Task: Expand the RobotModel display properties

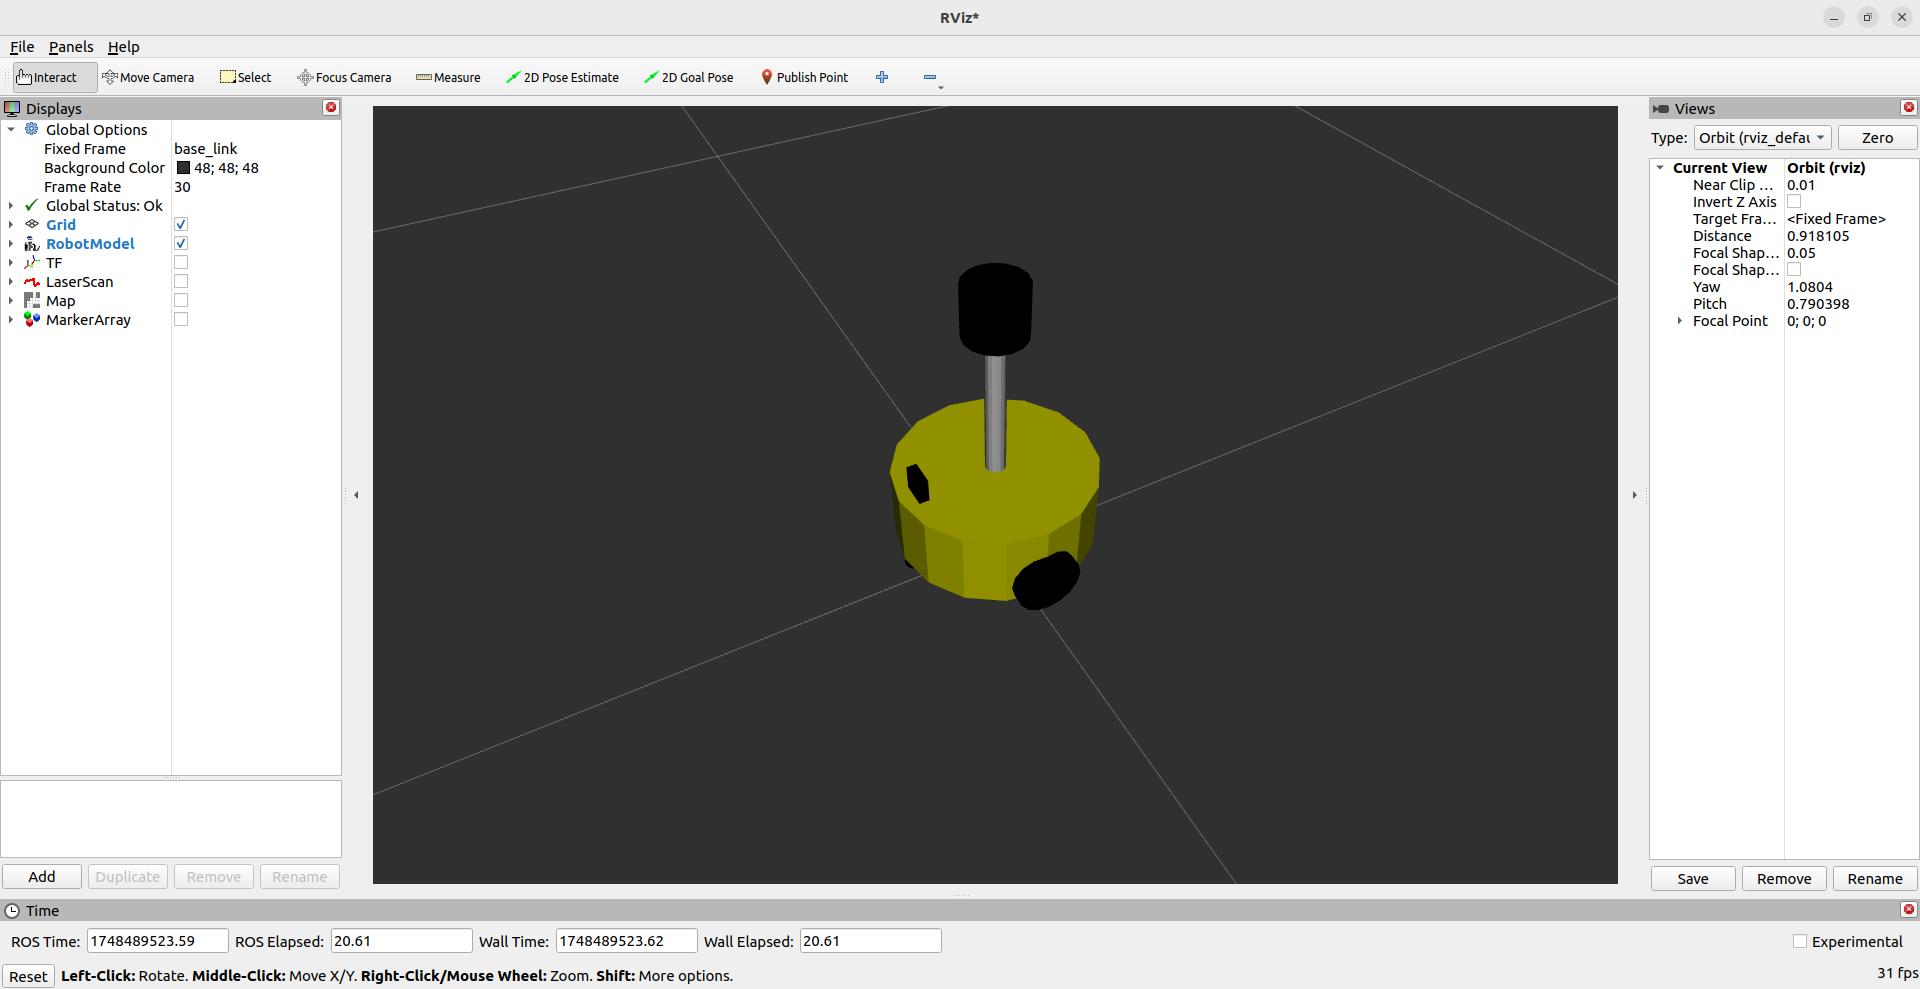Action: click(x=11, y=243)
